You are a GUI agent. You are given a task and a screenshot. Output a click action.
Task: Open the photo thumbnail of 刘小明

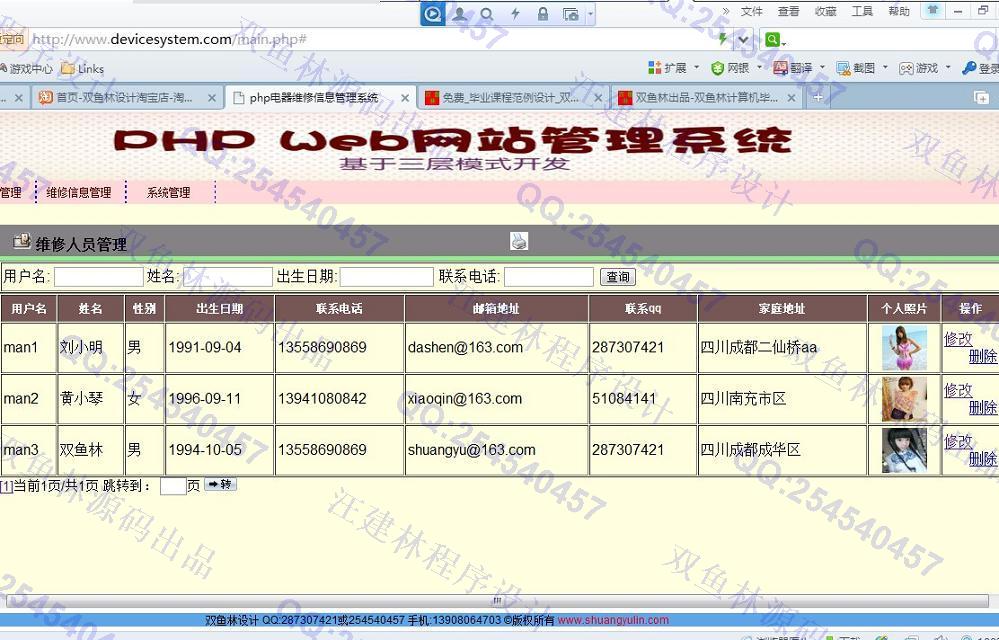(904, 348)
